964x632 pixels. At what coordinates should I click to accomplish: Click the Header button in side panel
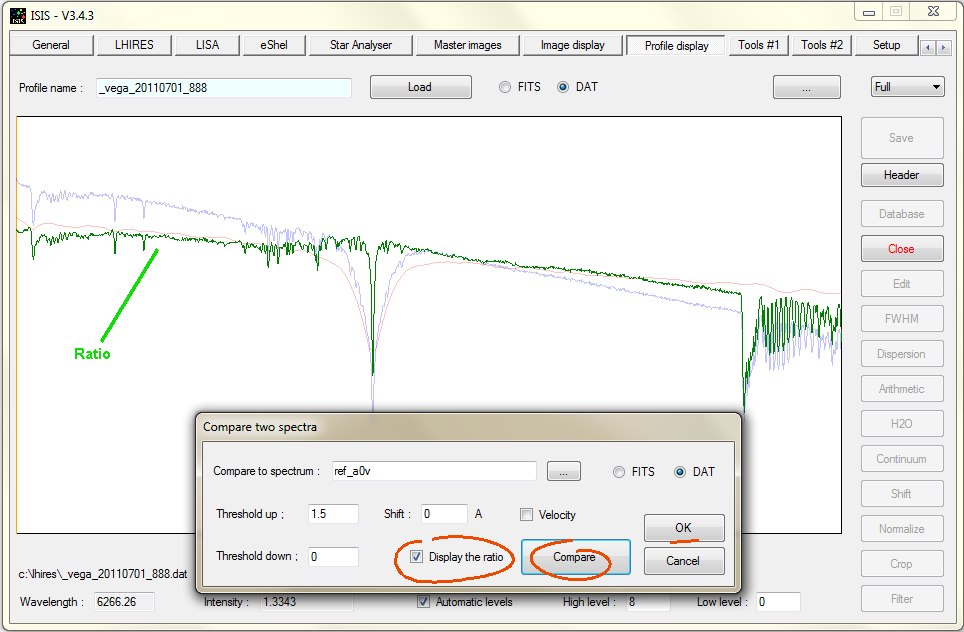[901, 175]
